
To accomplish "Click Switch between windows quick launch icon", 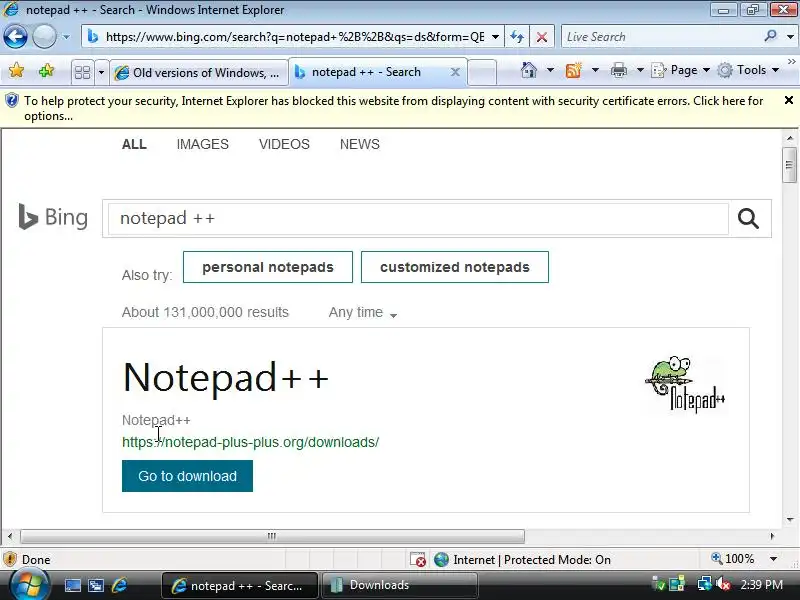I will pos(96,585).
